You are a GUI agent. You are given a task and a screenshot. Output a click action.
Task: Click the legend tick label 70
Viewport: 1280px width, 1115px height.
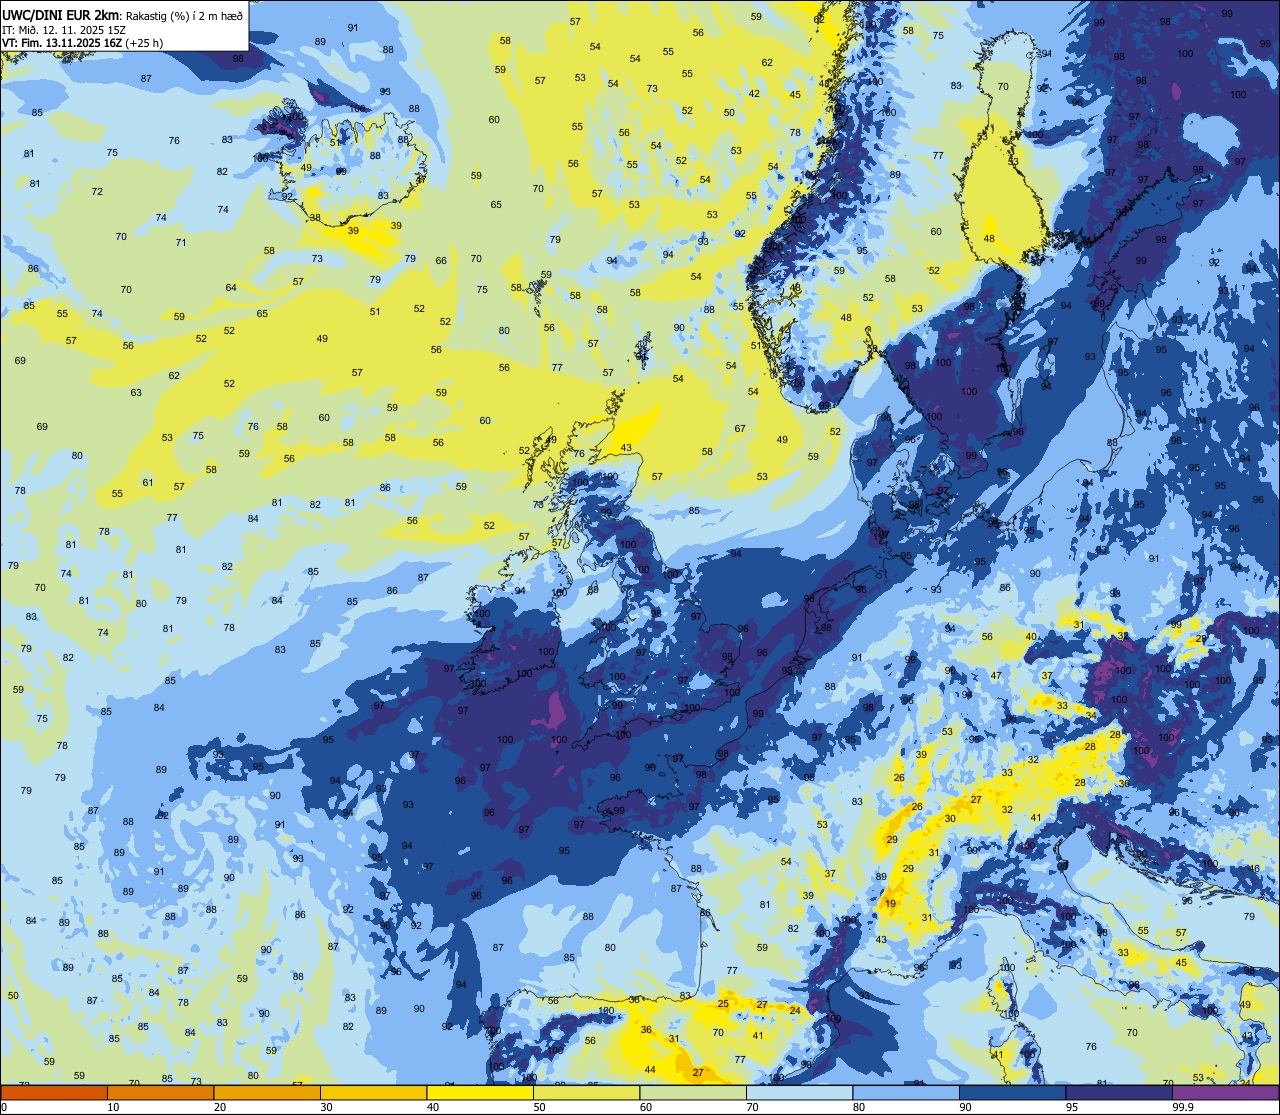(752, 1107)
